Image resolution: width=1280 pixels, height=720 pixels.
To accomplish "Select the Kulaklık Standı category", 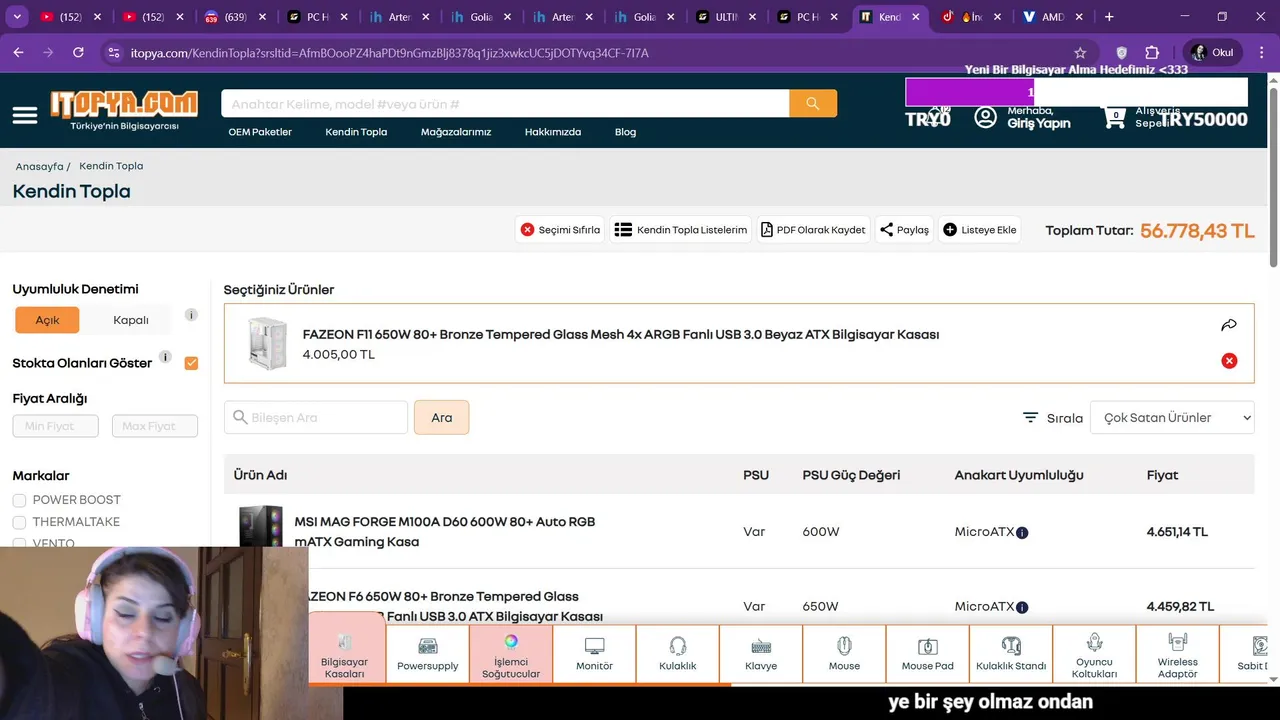I will click(x=1011, y=655).
